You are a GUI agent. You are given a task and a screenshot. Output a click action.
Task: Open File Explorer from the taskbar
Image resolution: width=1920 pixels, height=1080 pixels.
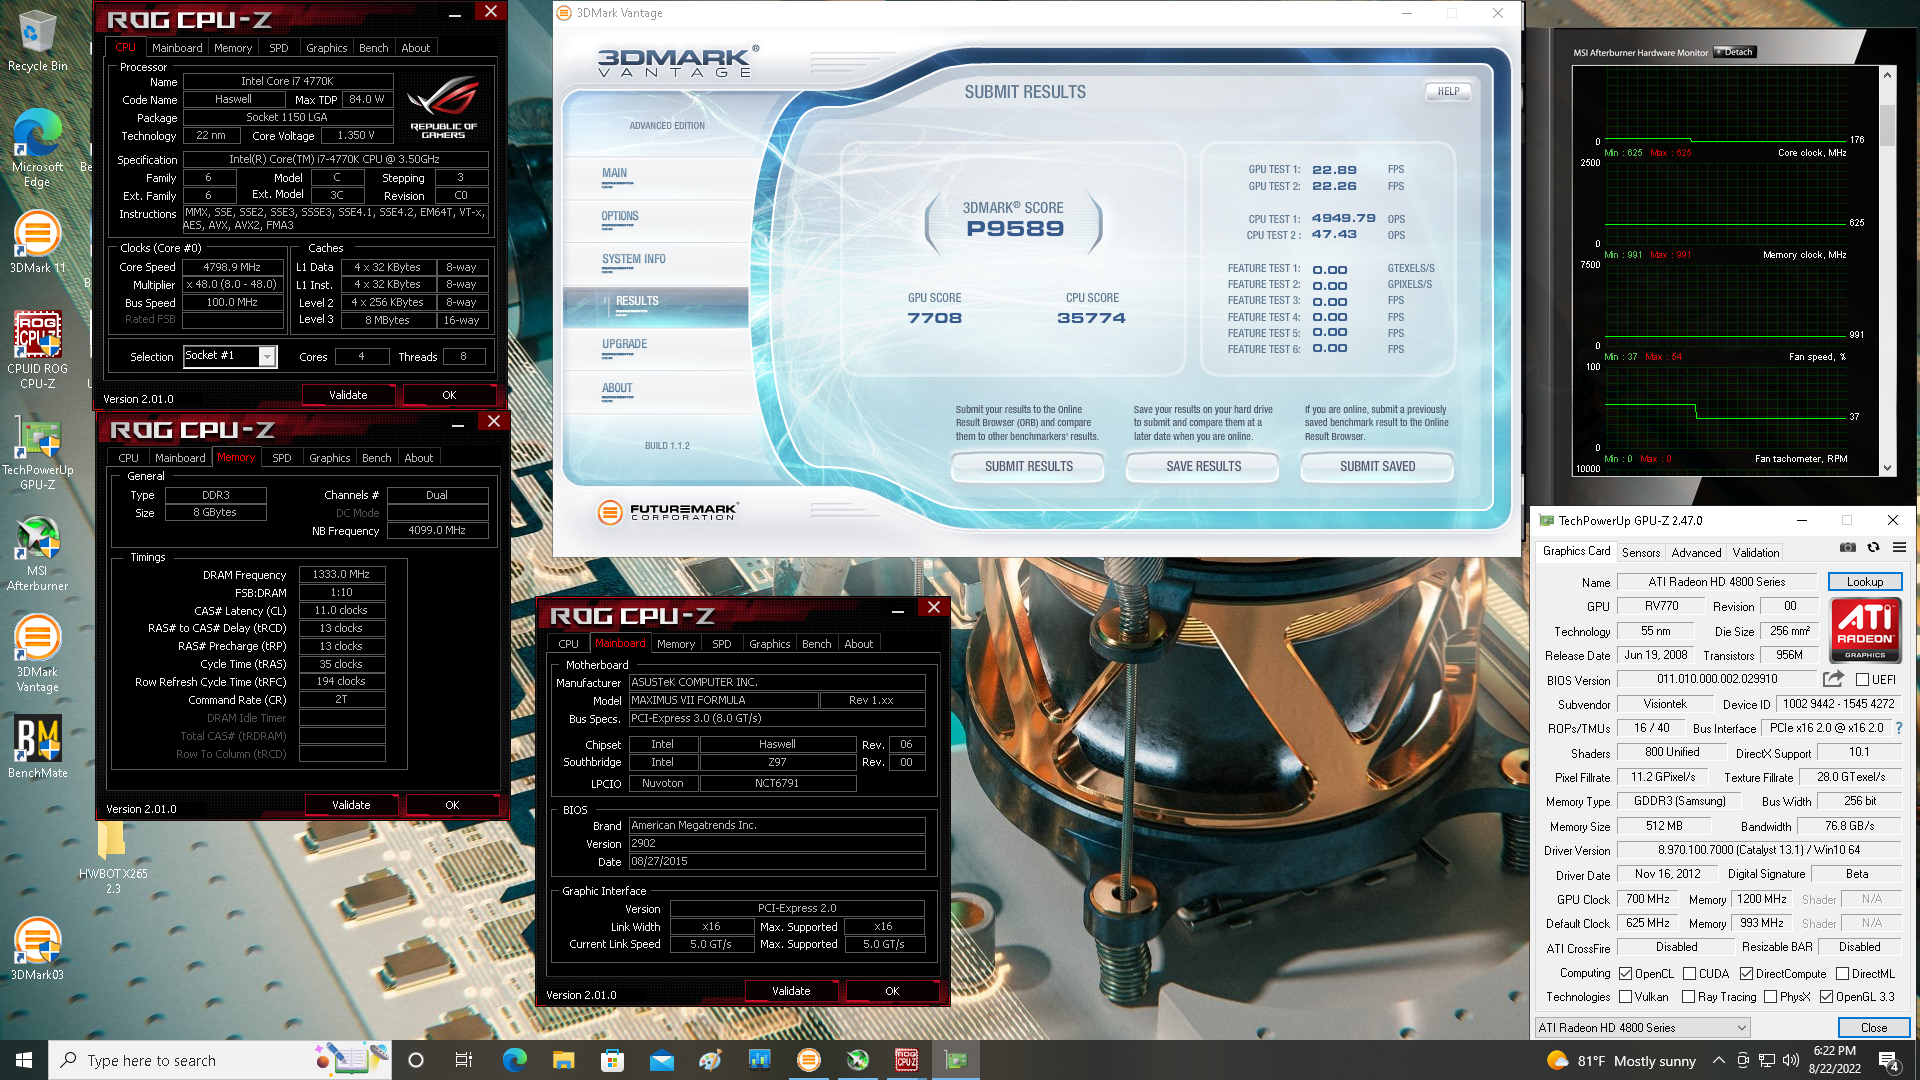point(563,1060)
